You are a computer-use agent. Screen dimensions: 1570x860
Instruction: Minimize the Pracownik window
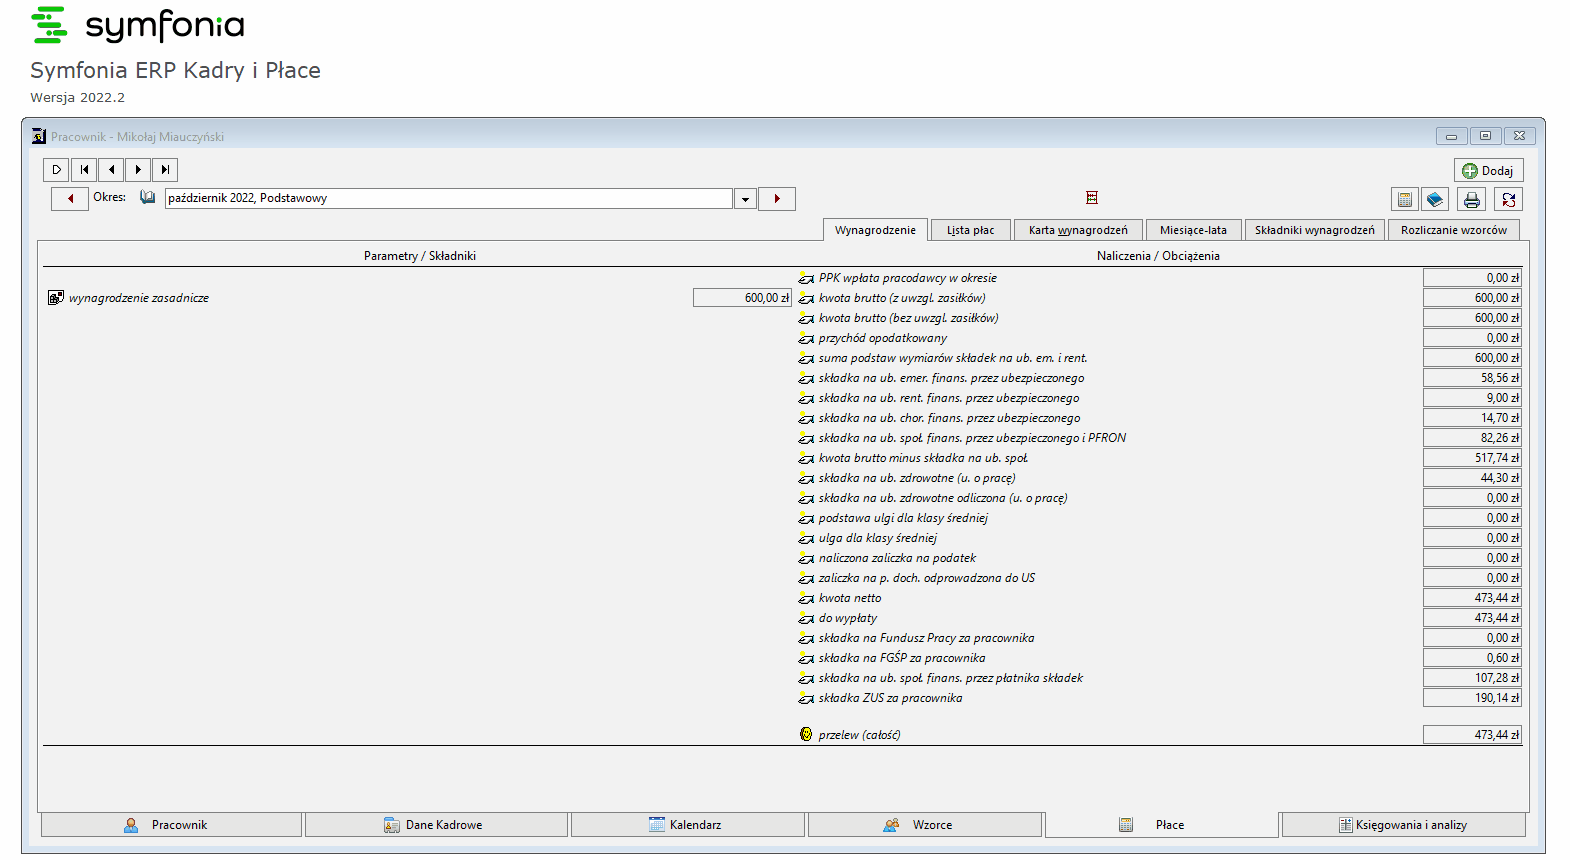[1451, 136]
